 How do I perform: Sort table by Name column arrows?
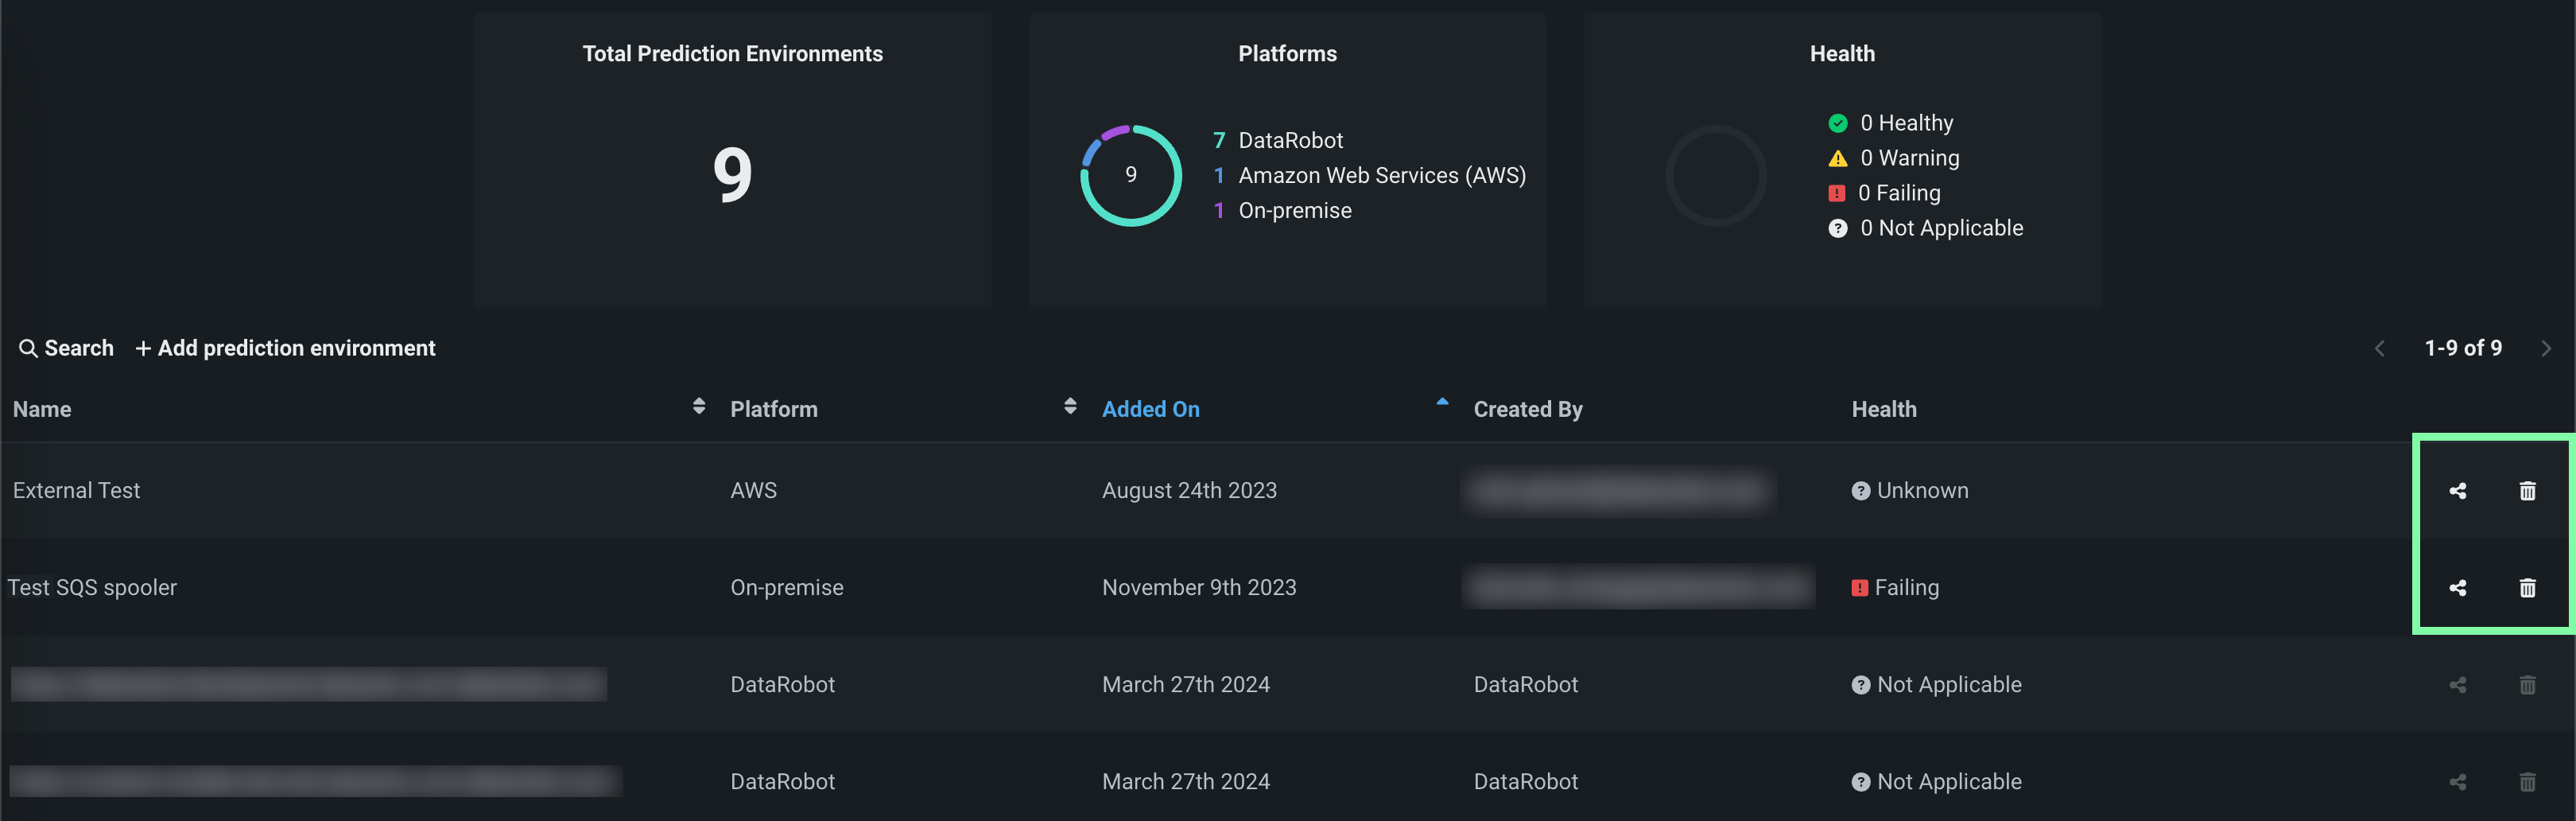point(698,406)
